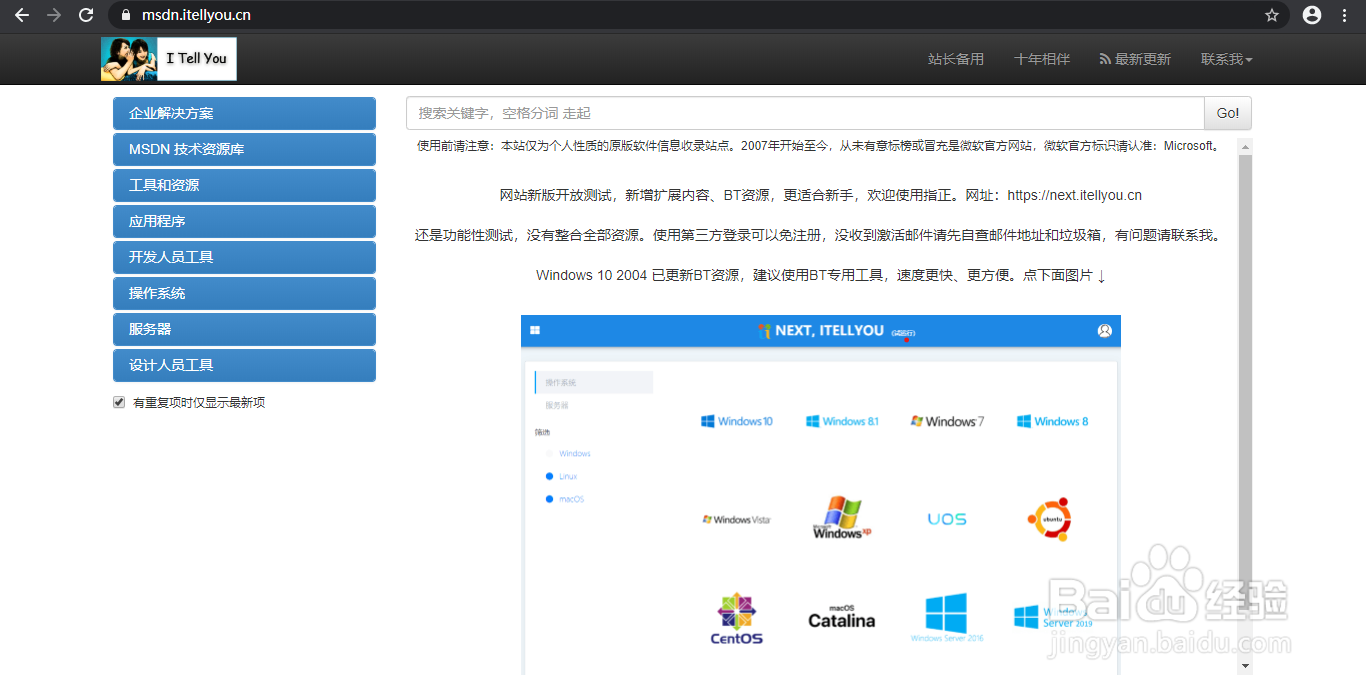Click the padlock site security icon

click(125, 15)
